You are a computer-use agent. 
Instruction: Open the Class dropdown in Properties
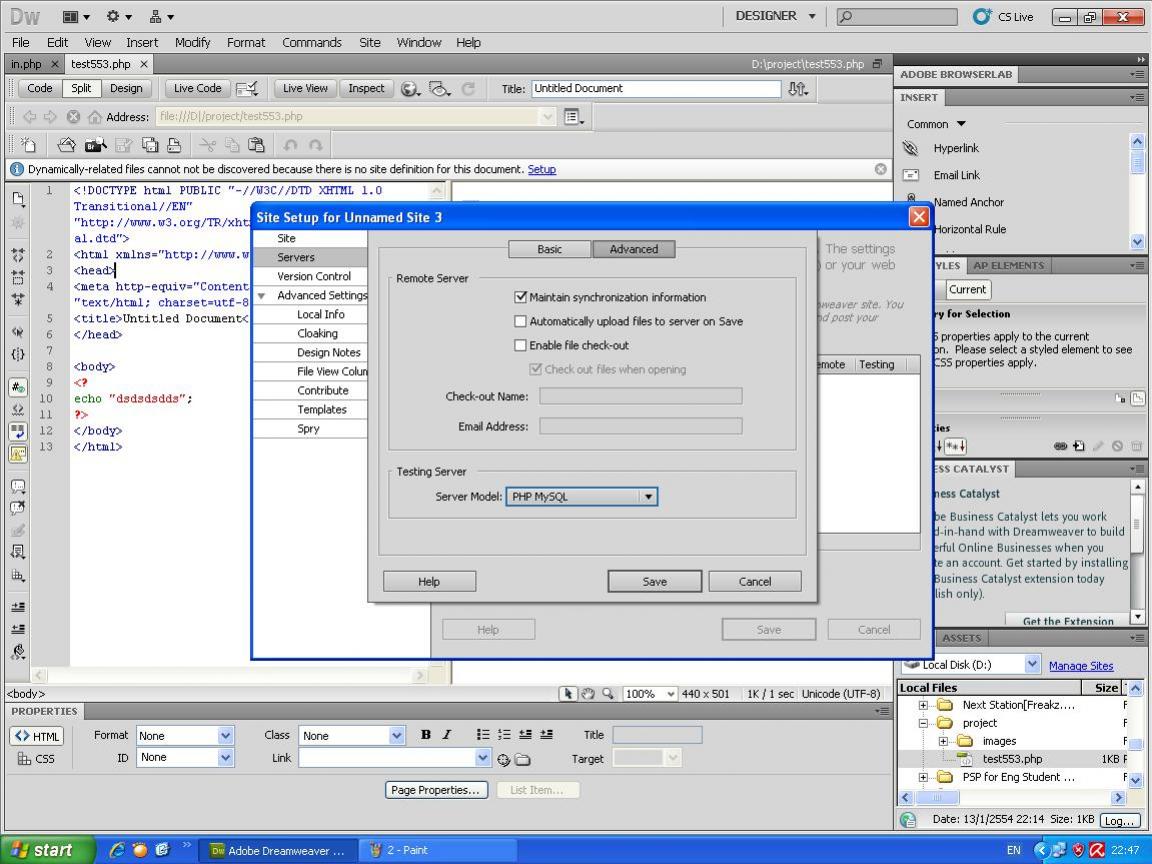pos(396,735)
